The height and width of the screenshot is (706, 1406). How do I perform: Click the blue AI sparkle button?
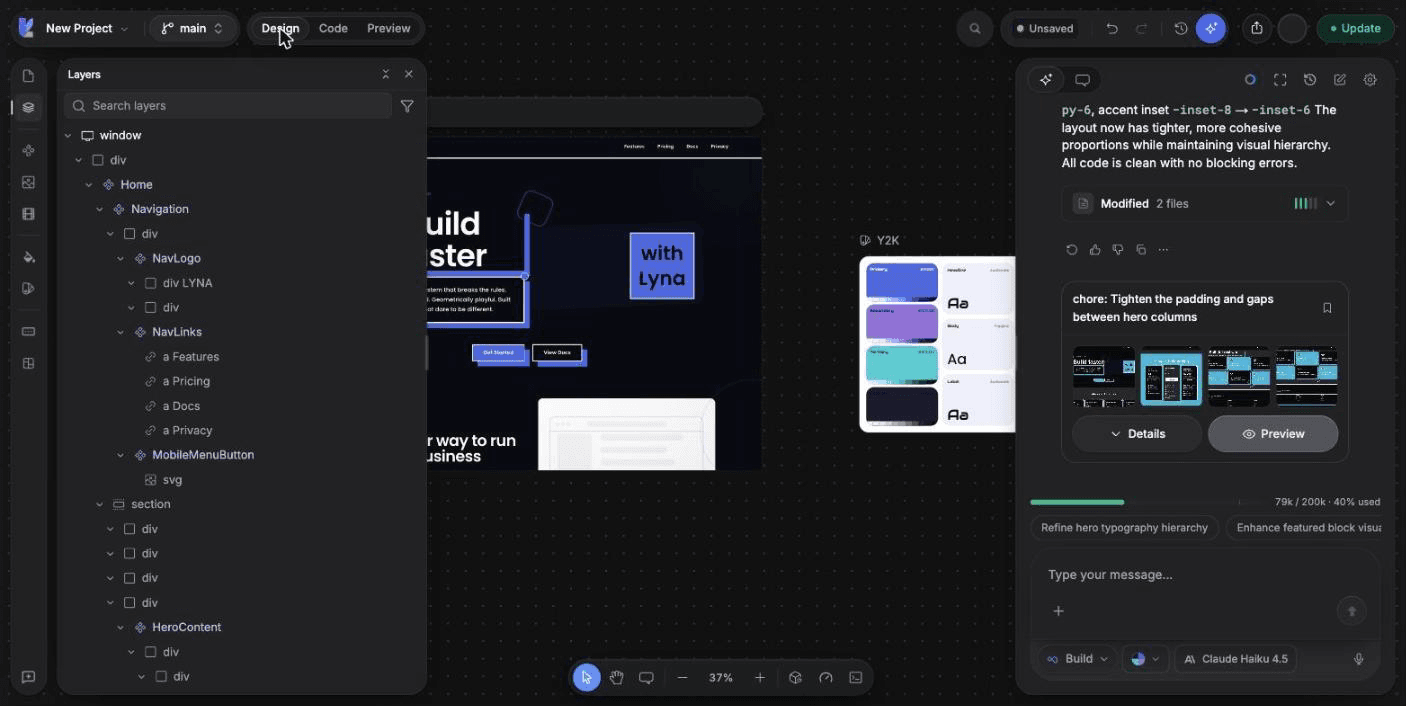(x=1211, y=29)
